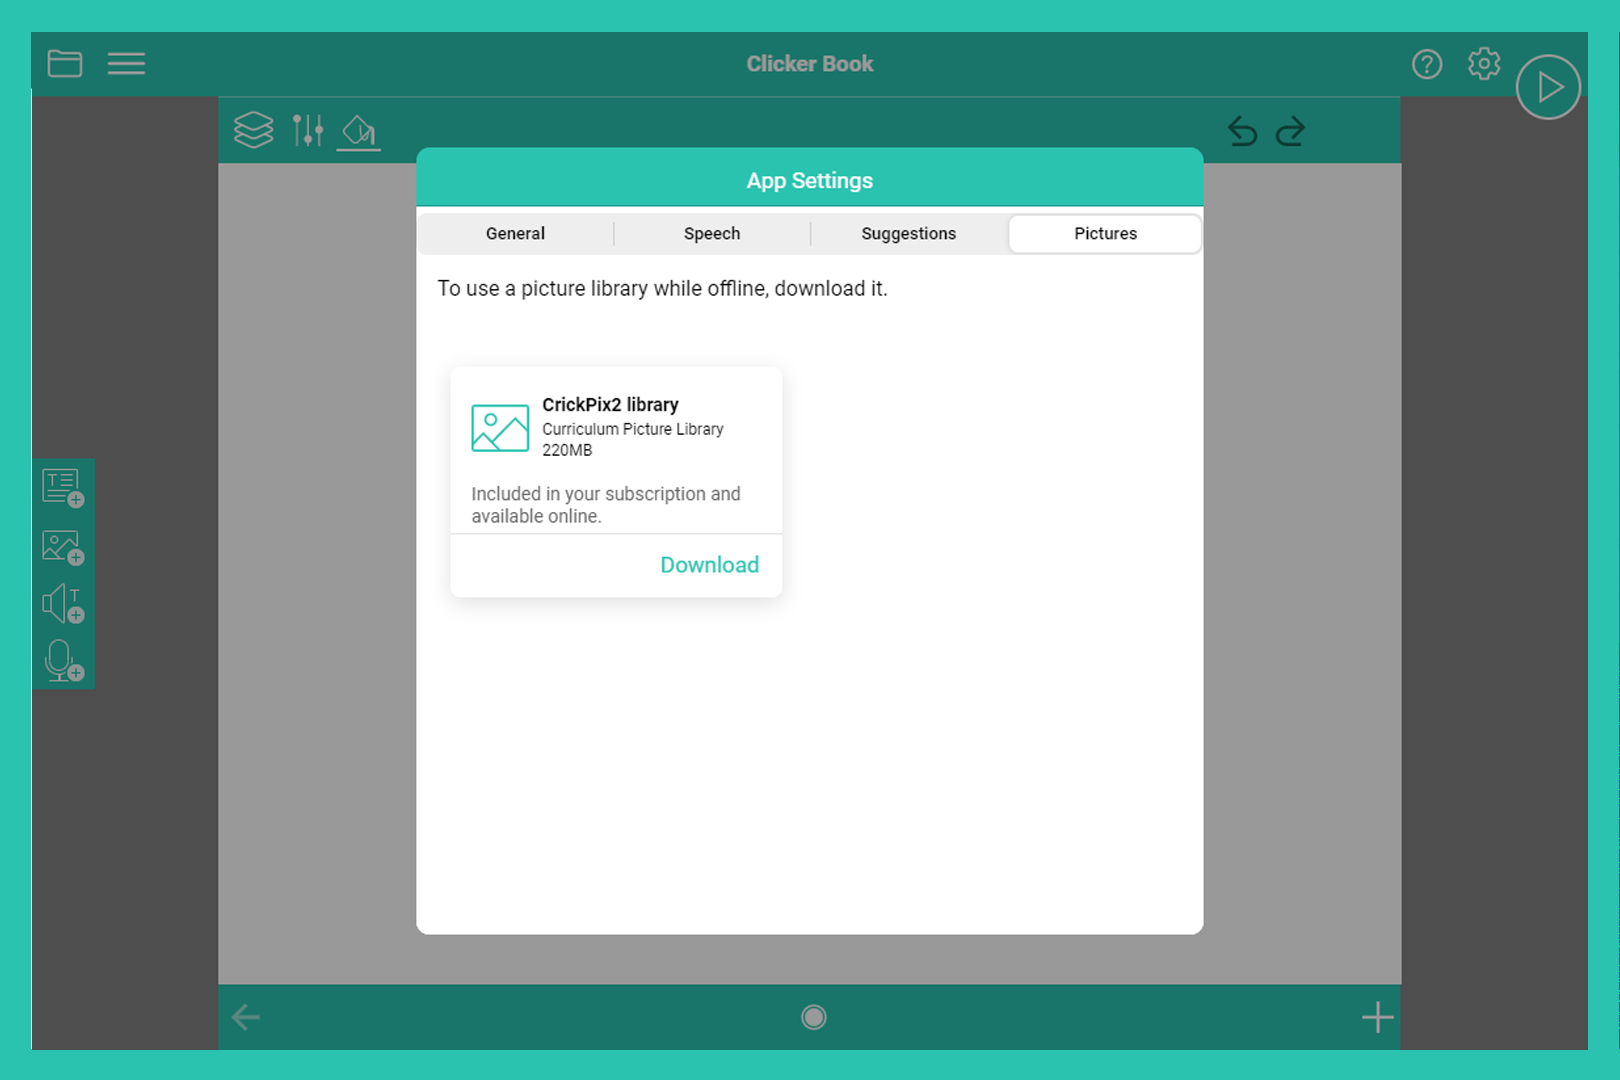Undo the last action

click(x=1242, y=131)
